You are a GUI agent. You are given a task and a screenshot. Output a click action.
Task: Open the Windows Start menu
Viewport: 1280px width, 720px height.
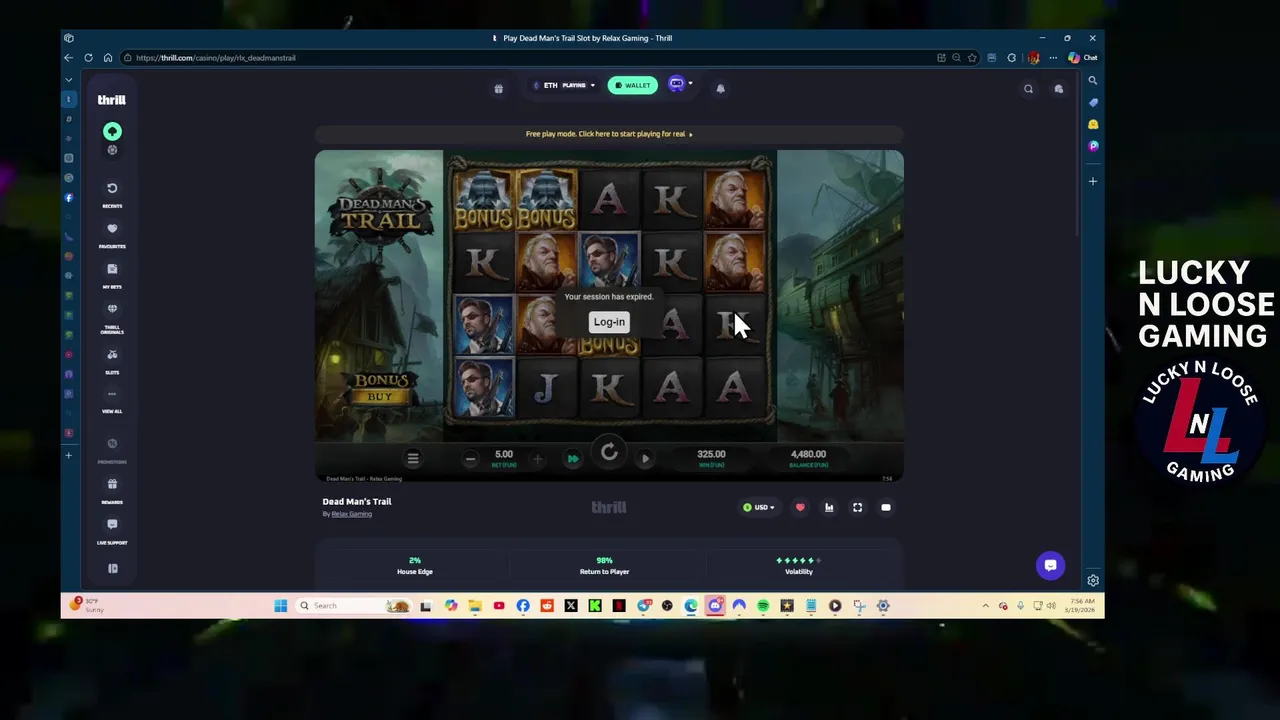(280, 606)
